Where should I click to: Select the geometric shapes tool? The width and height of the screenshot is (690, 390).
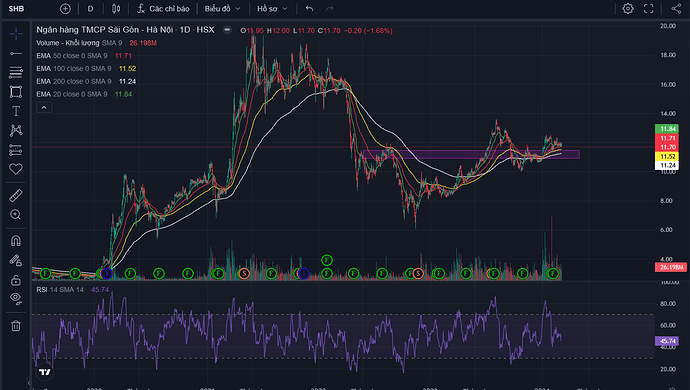pyautogui.click(x=16, y=92)
